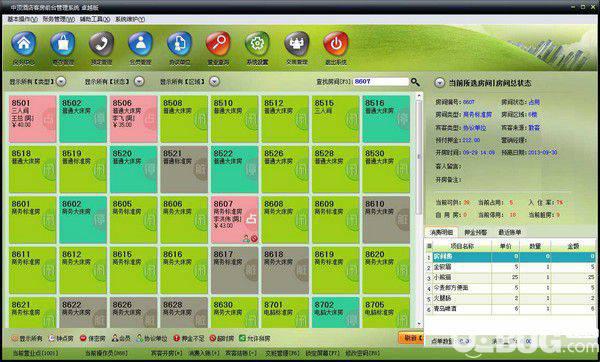The image size is (600, 362).
Task: Filter by overtime room (超时房) legend icon
Action: point(213,338)
